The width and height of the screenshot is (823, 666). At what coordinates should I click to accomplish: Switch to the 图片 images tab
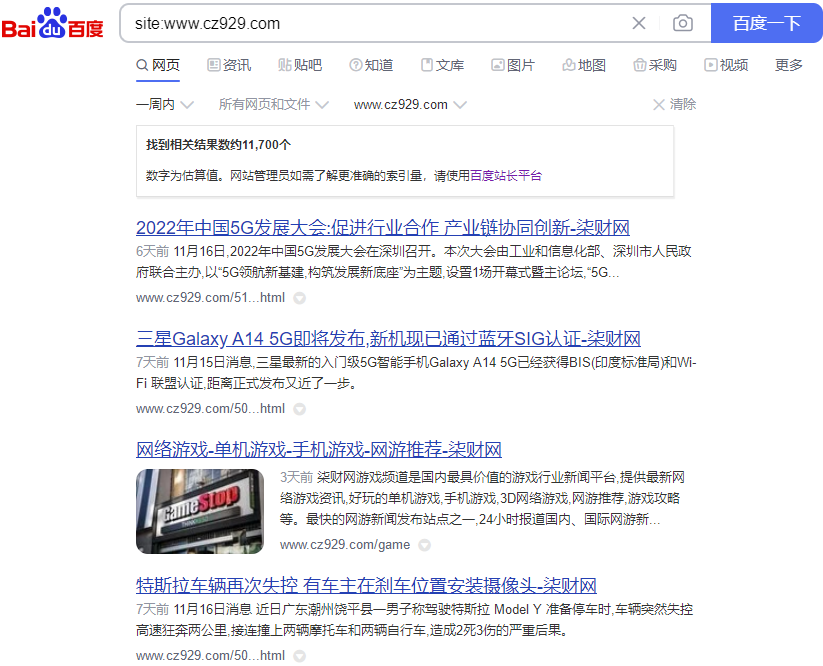click(513, 65)
